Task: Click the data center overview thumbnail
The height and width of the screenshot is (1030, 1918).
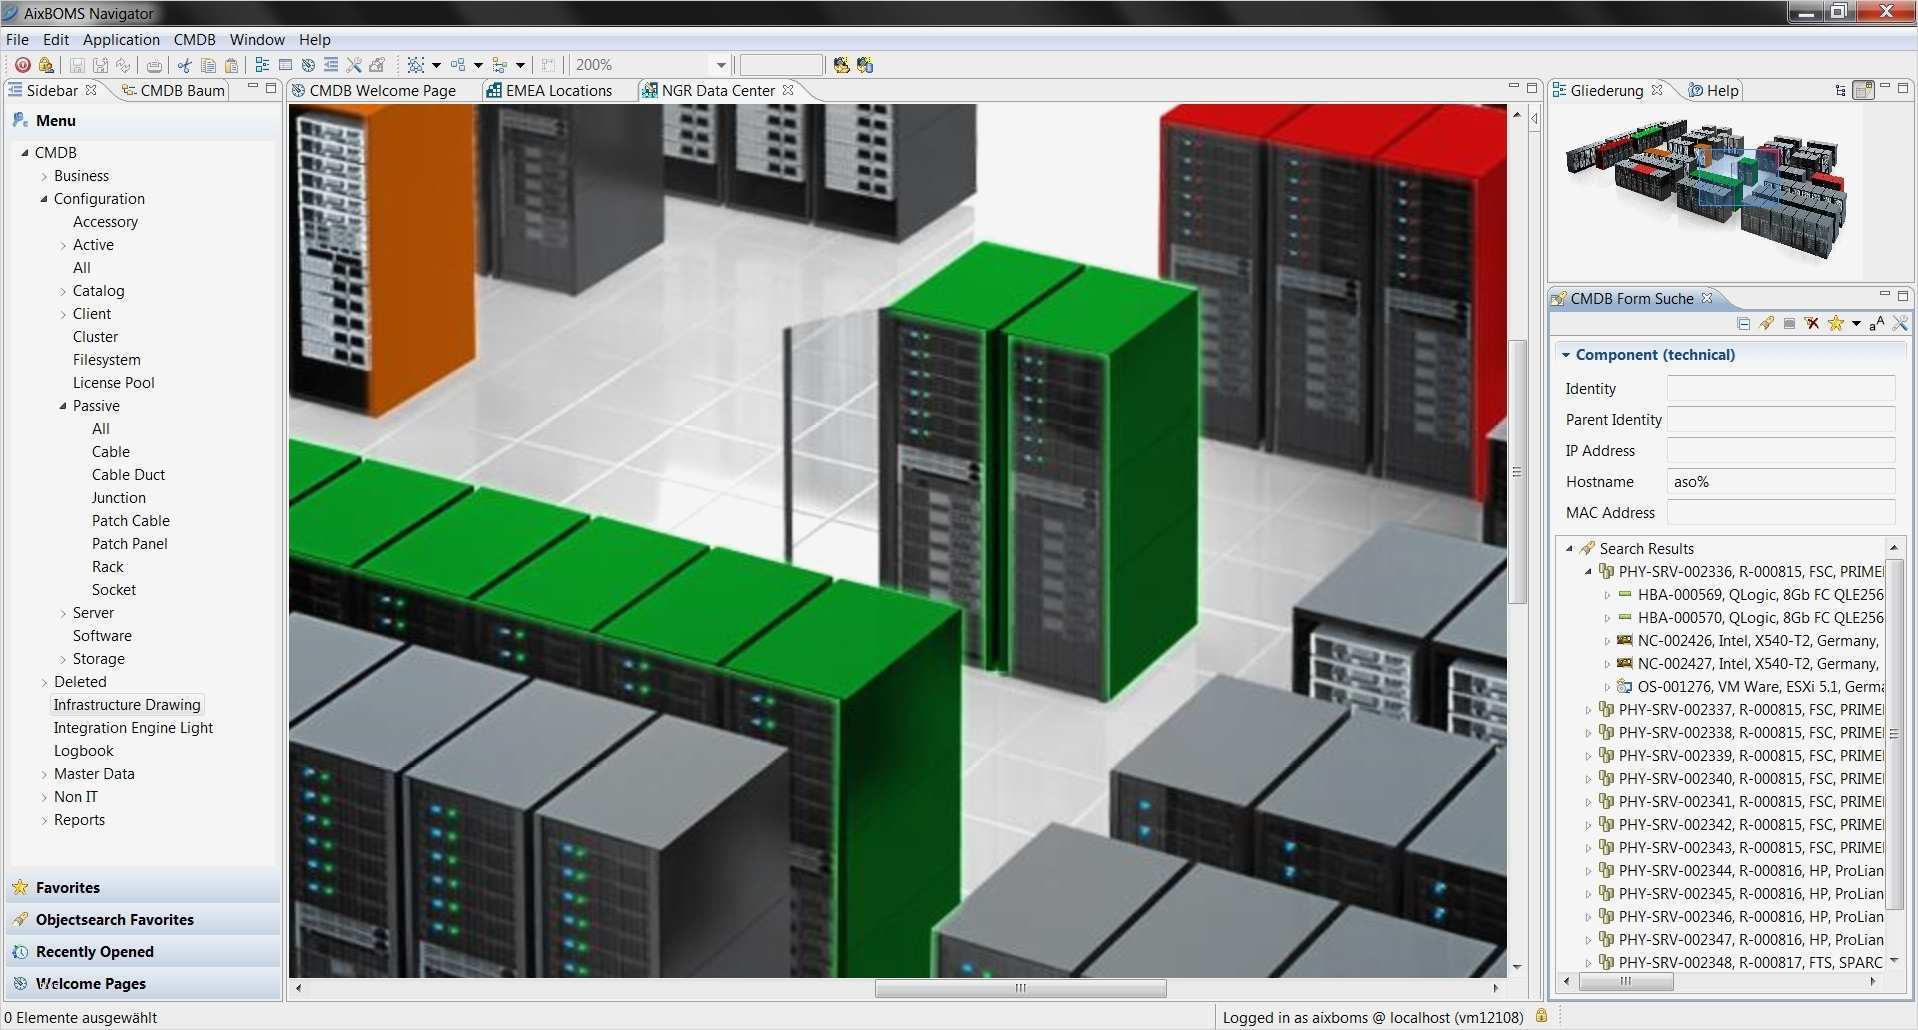Action: (1706, 188)
